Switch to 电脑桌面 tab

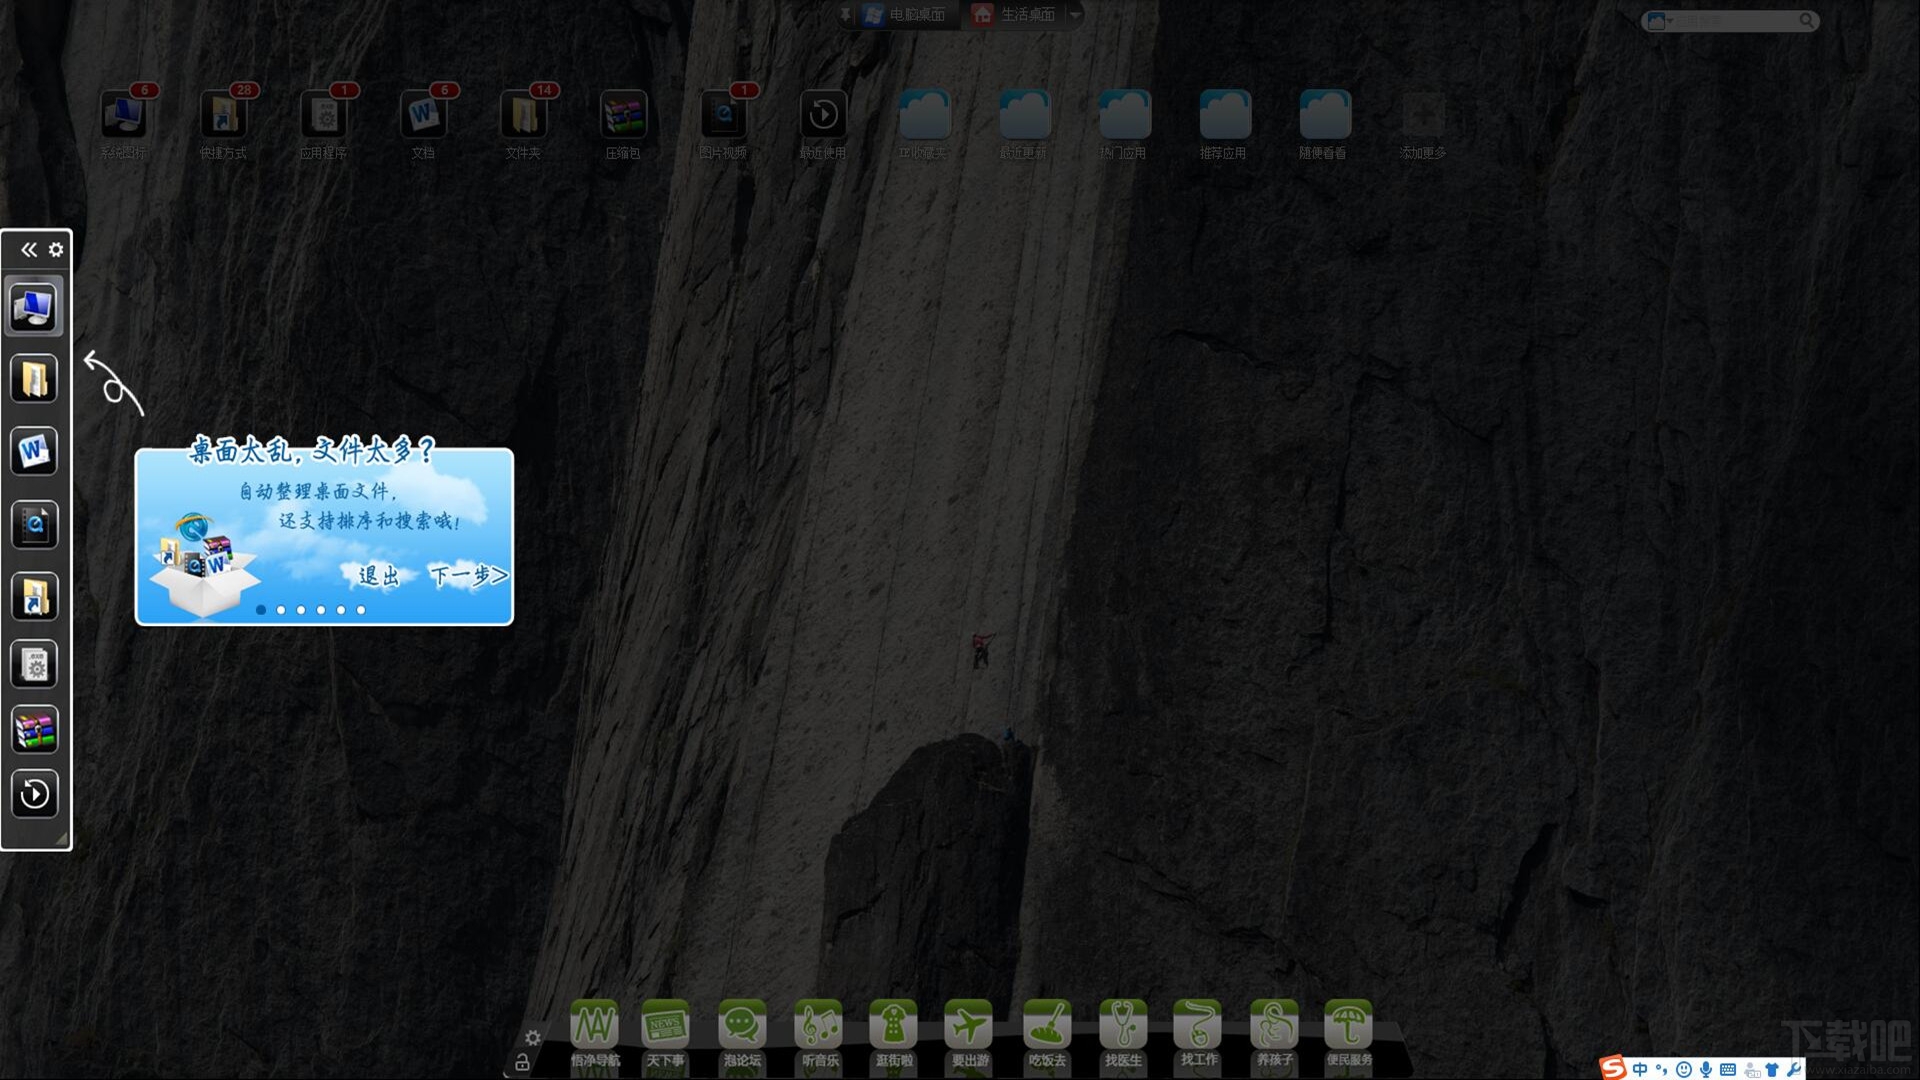[x=905, y=15]
